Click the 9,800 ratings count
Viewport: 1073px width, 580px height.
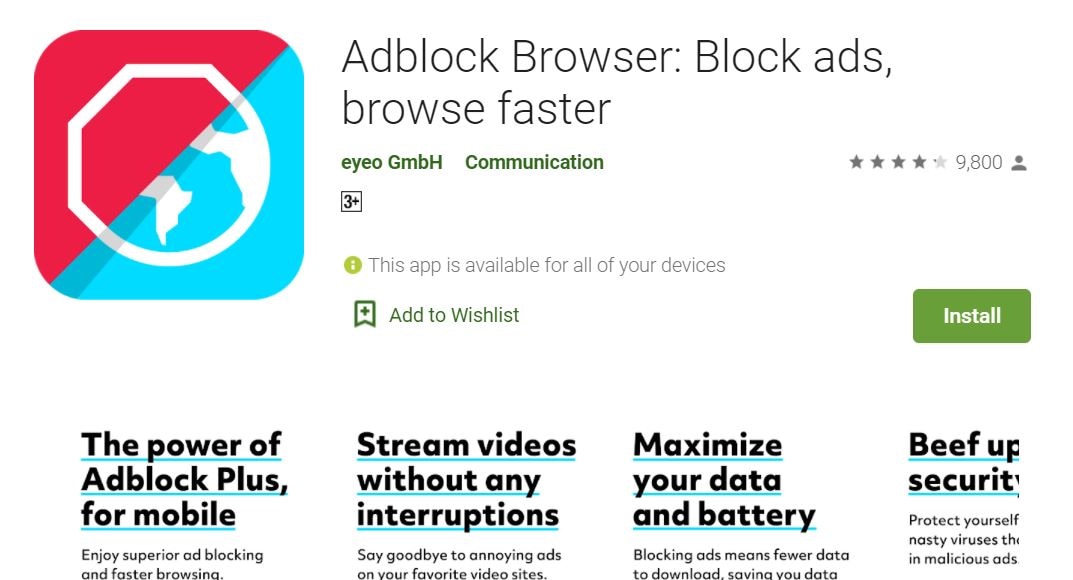coord(978,162)
